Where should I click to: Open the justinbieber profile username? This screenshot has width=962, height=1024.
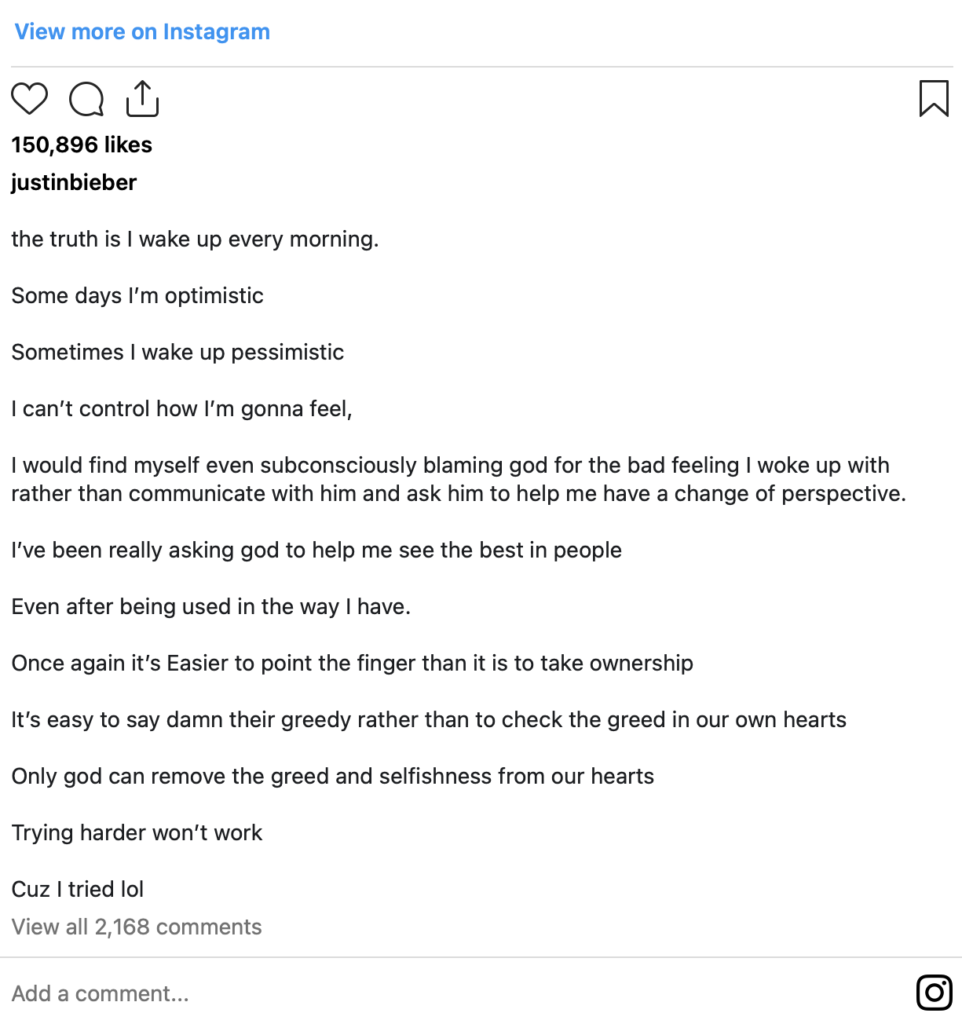[x=74, y=182]
